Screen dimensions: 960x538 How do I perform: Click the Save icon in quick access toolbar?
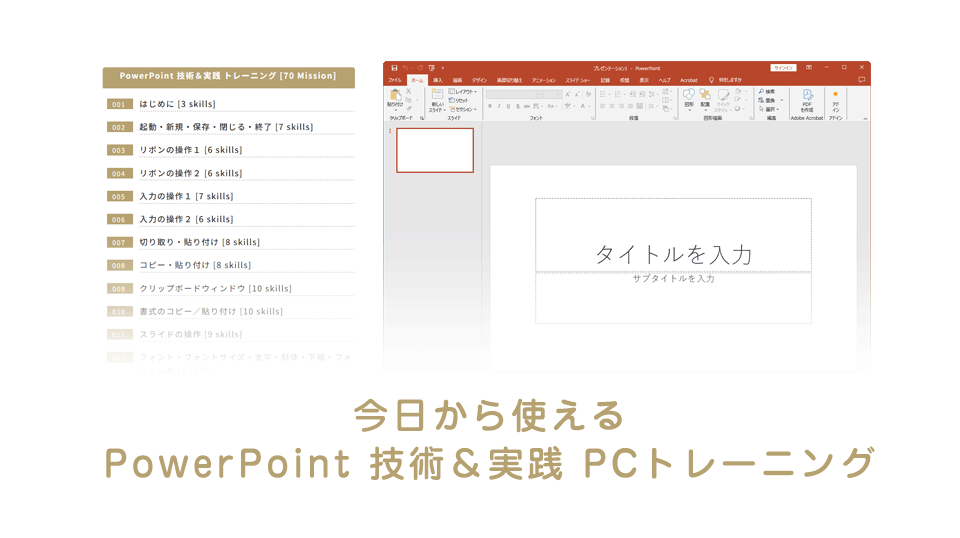pyautogui.click(x=394, y=68)
